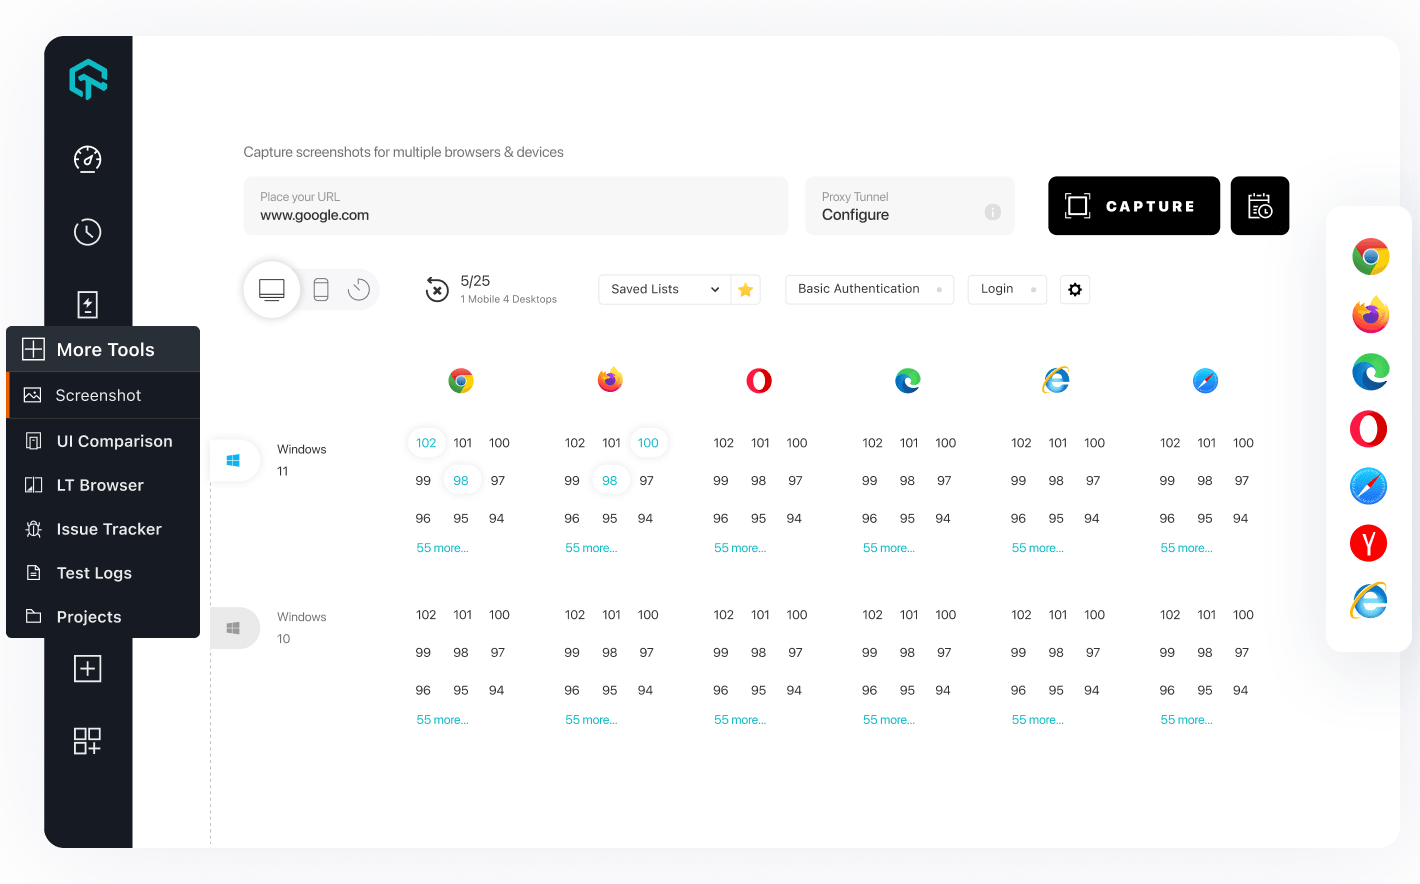Select version 98 for Opera on Windows 11
This screenshot has width=1420, height=884.
758,480
